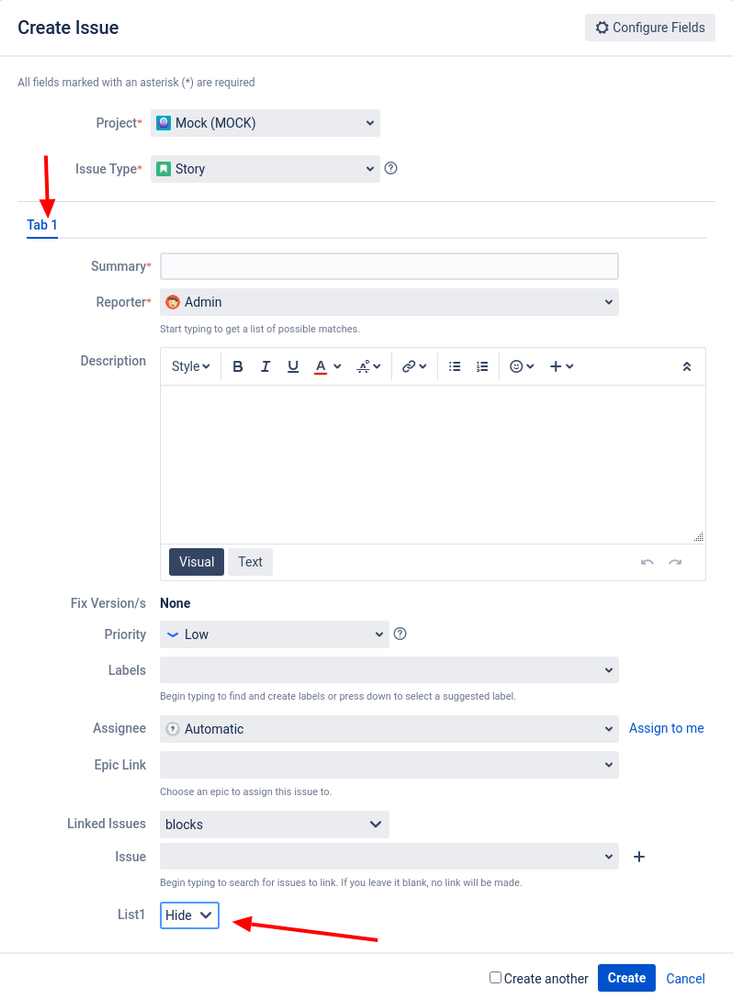The width and height of the screenshot is (733, 999).
Task: Click the blue Create button
Action: click(627, 978)
